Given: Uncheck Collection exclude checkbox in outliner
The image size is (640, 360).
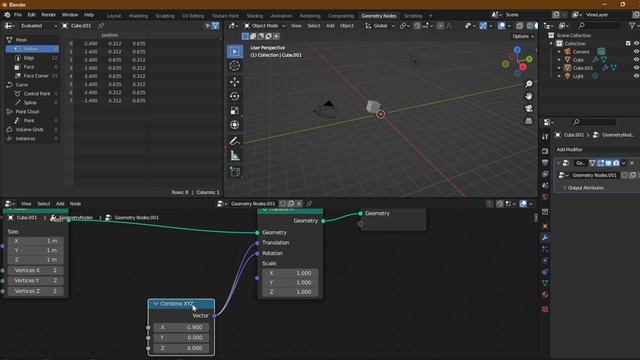Looking at the screenshot, I should click(628, 43).
